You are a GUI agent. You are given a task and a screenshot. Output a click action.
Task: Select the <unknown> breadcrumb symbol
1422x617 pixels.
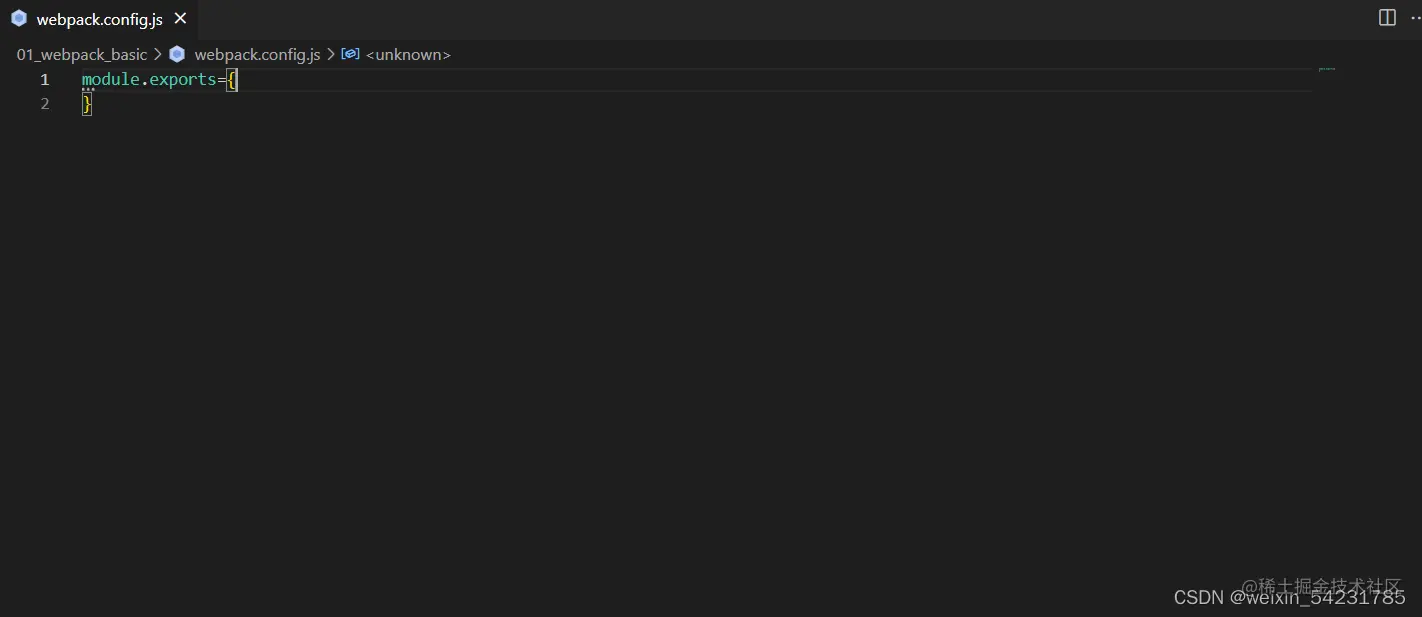pyautogui.click(x=408, y=54)
